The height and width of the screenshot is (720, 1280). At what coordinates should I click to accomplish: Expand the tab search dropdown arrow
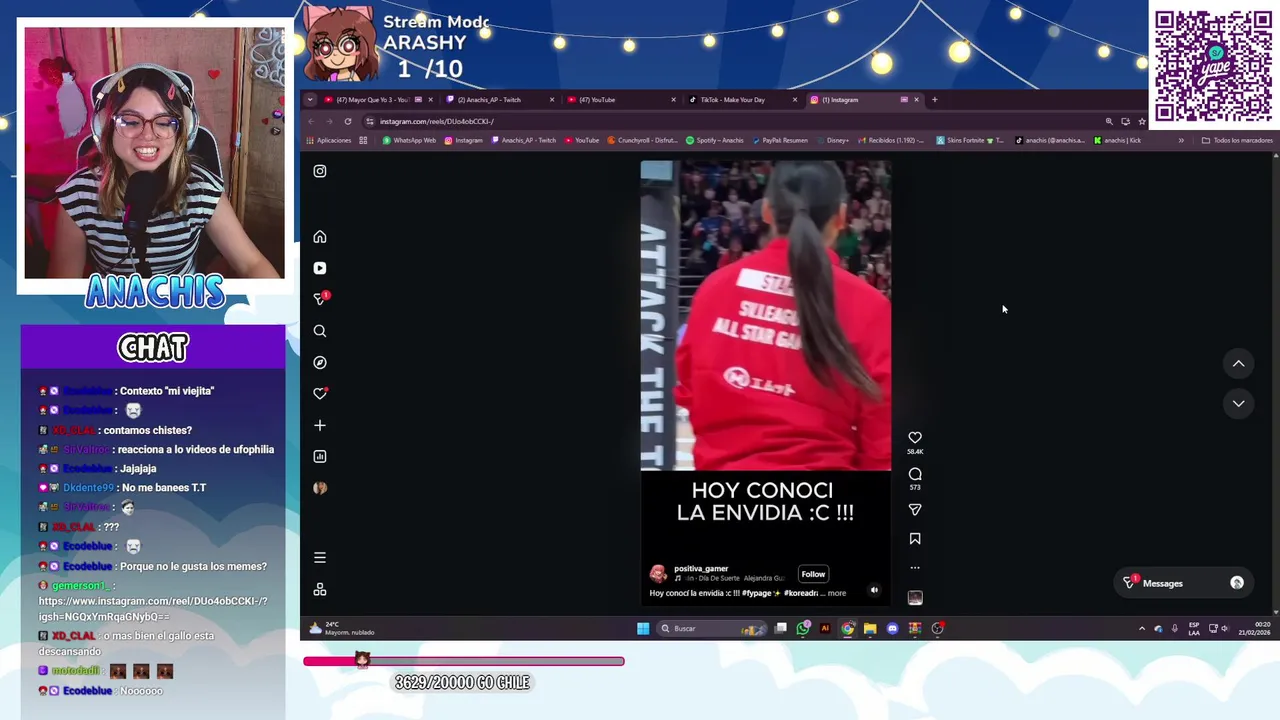(310, 100)
